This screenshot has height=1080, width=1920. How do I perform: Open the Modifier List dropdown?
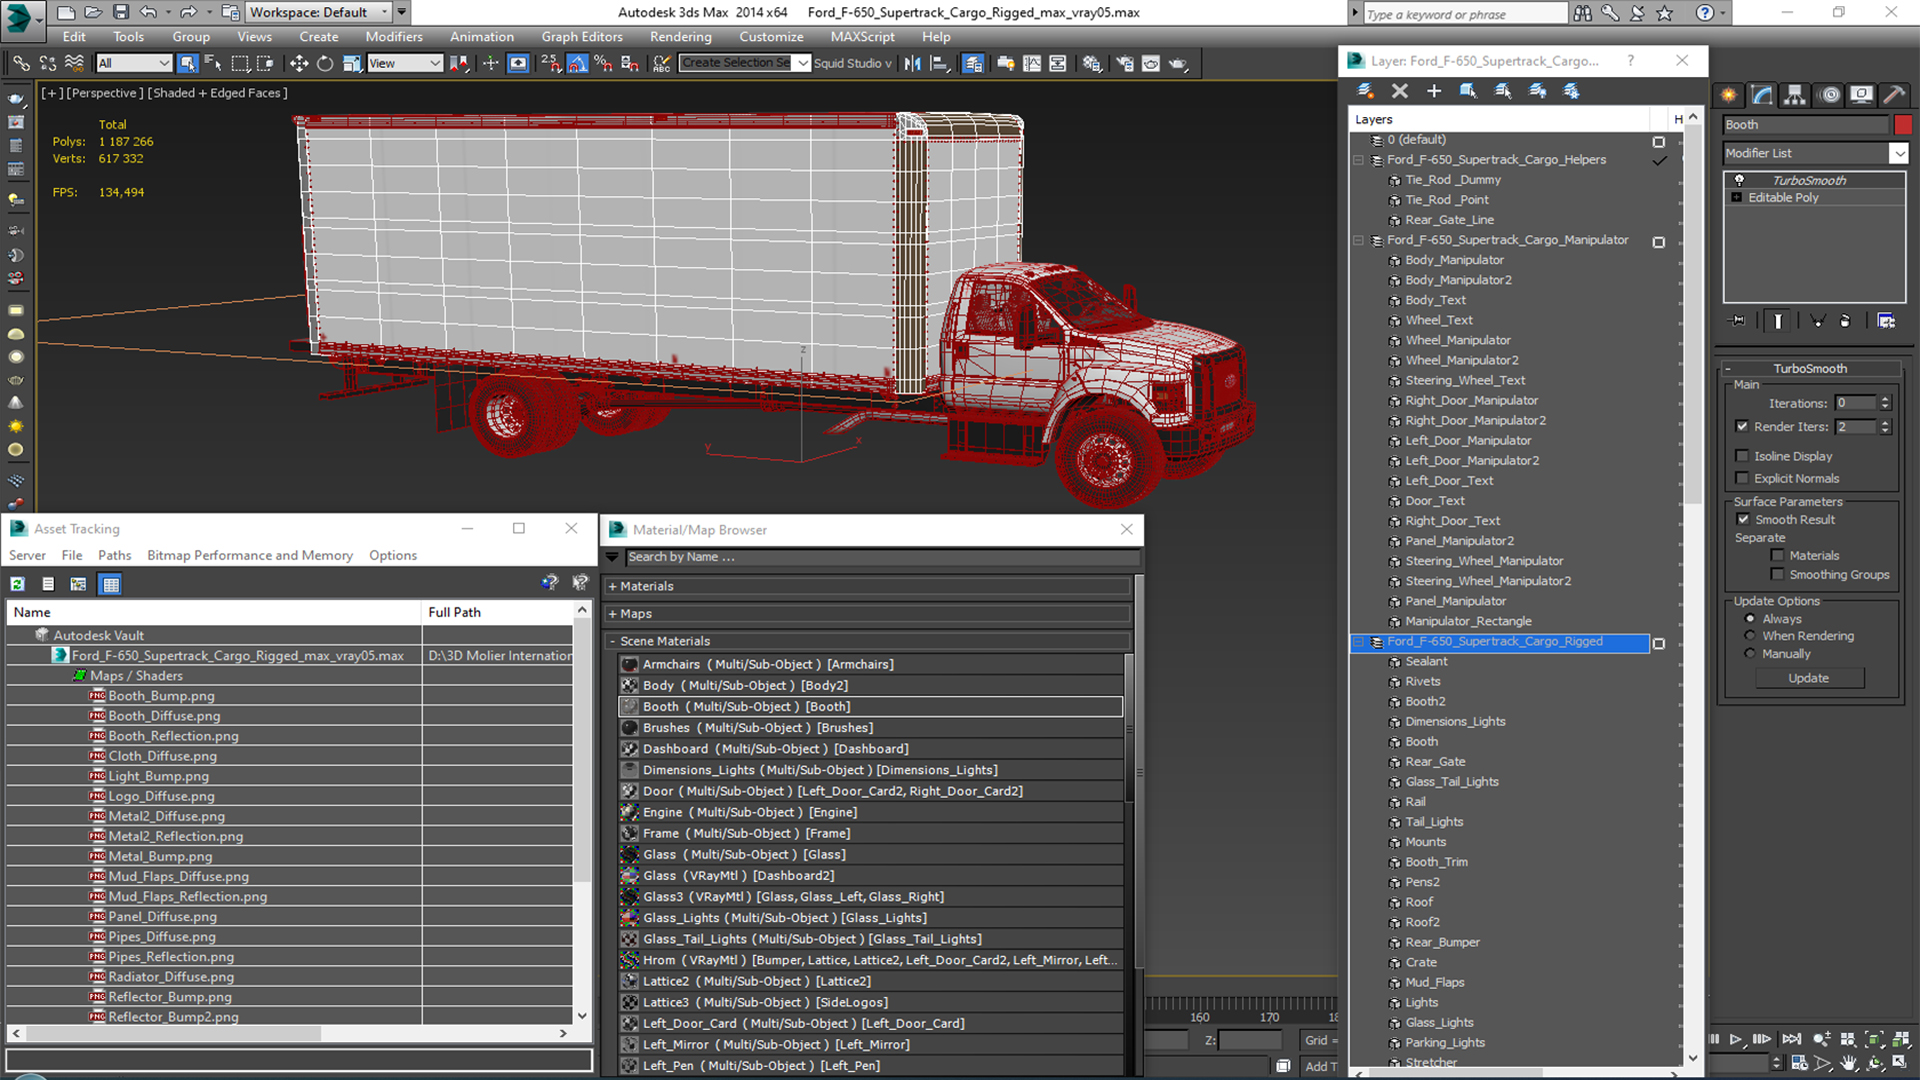point(1898,153)
